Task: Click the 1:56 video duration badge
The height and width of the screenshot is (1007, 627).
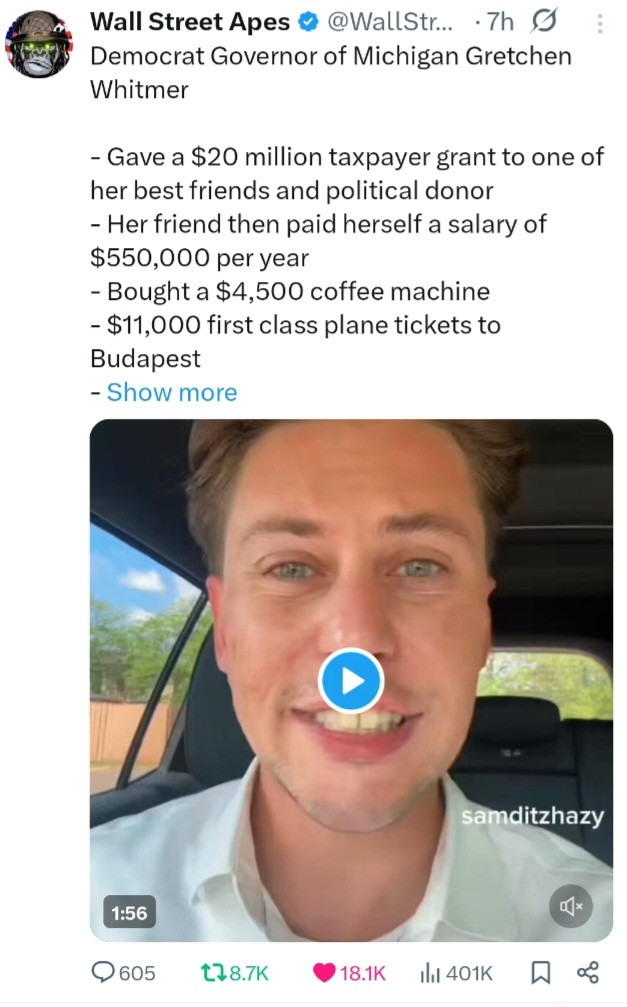Action: [x=129, y=912]
